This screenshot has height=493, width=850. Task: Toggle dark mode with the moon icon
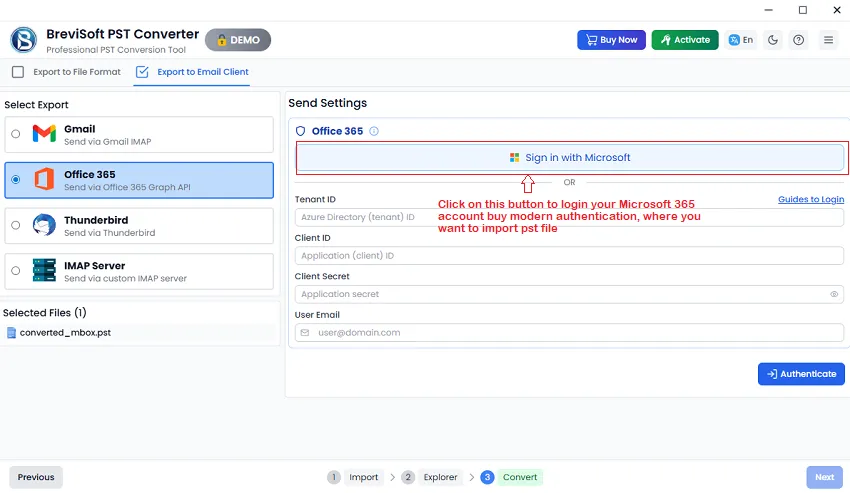pos(773,40)
